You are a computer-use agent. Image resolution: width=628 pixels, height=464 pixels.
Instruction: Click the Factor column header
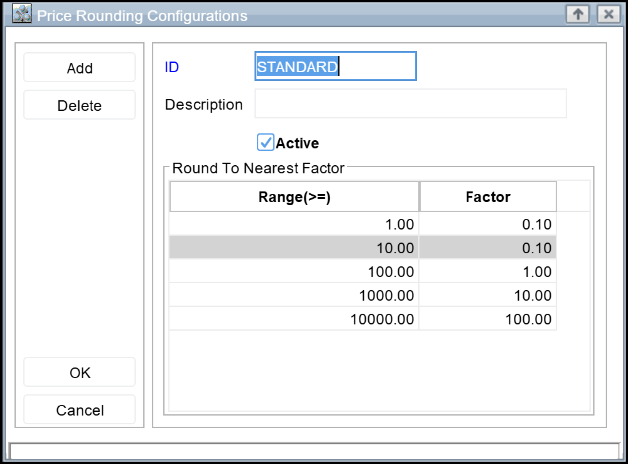(x=488, y=197)
